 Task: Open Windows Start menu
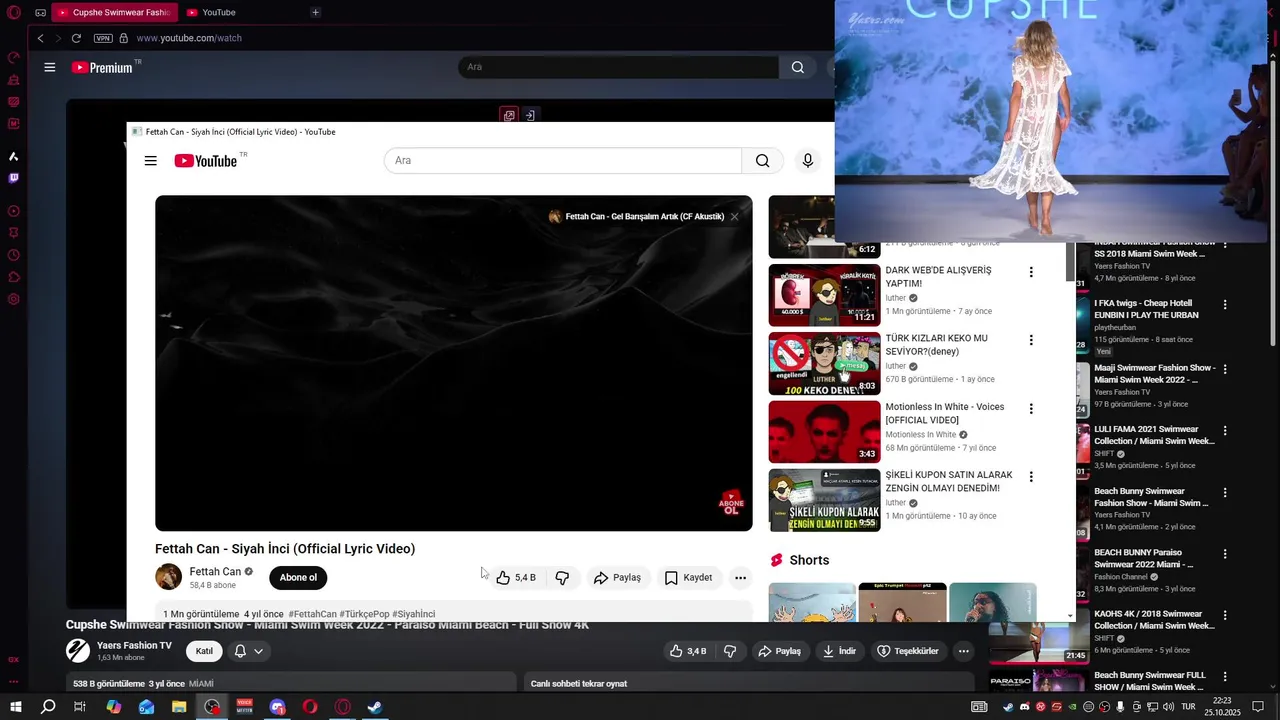coord(15,707)
